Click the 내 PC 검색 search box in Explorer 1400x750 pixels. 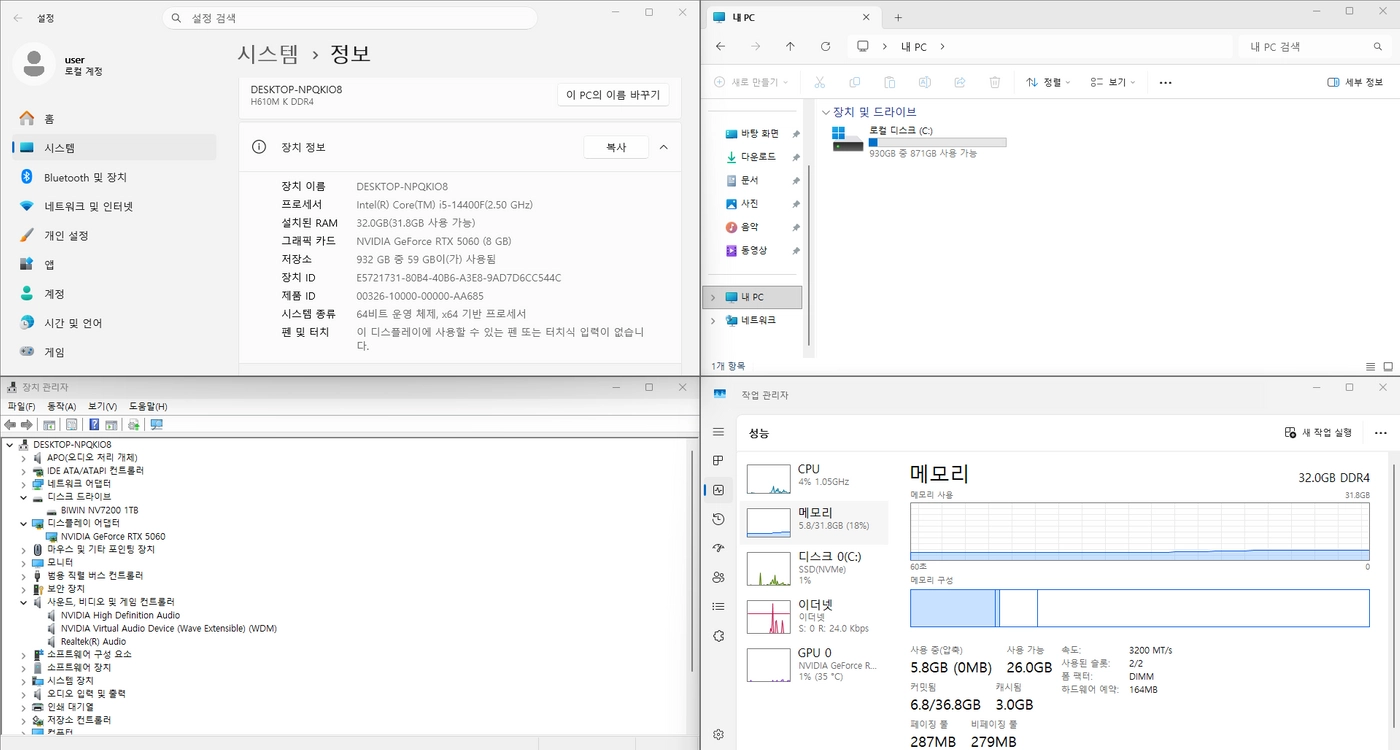click(1313, 47)
